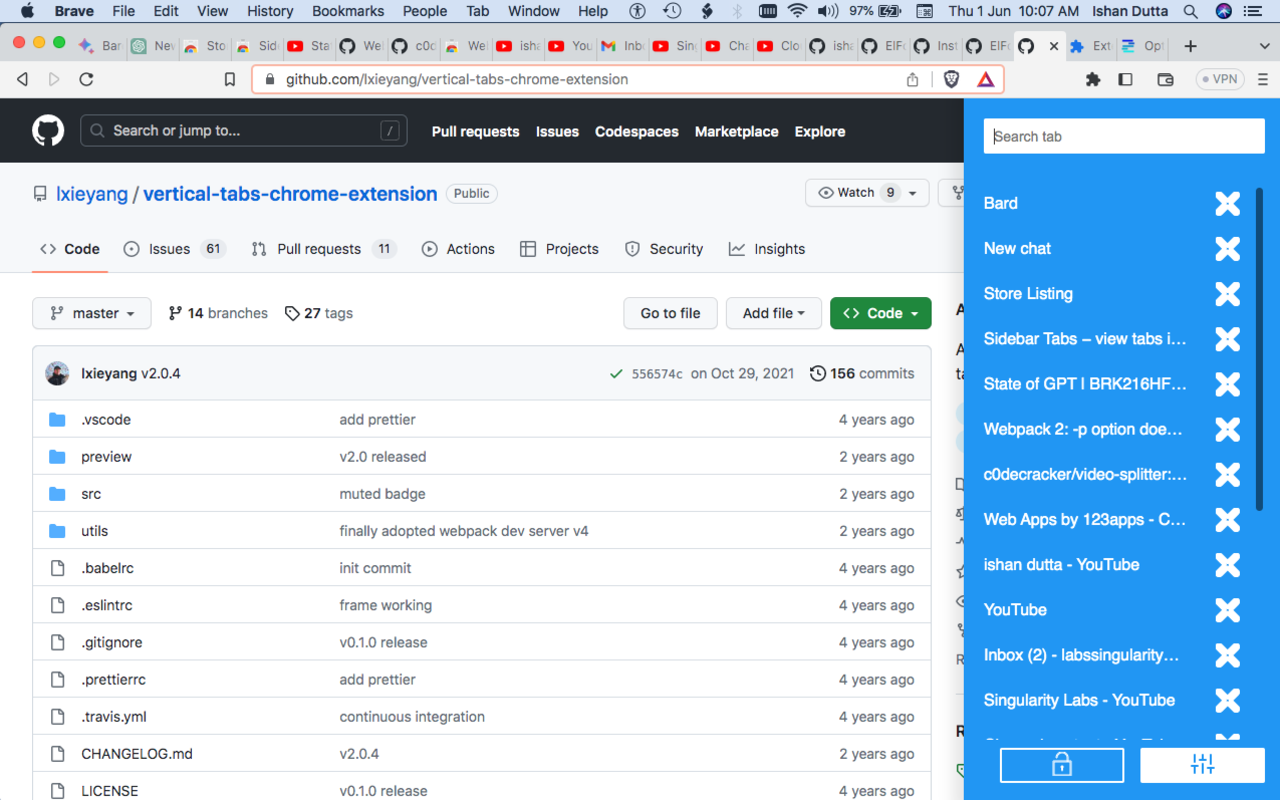Close the Bard tab
1280x800 pixels.
click(x=1226, y=203)
